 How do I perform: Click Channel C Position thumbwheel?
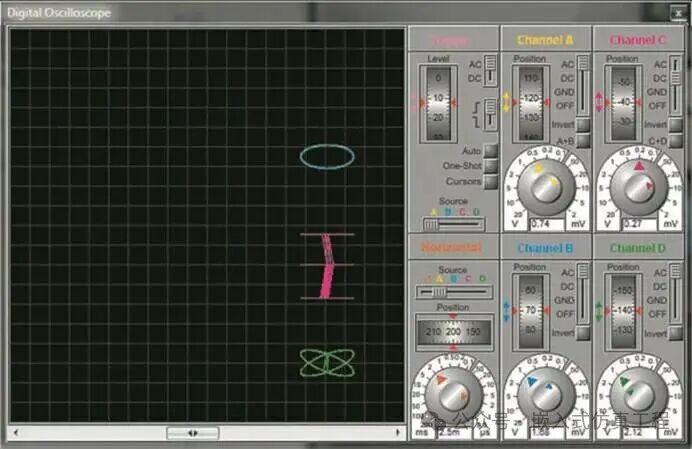[x=623, y=103]
